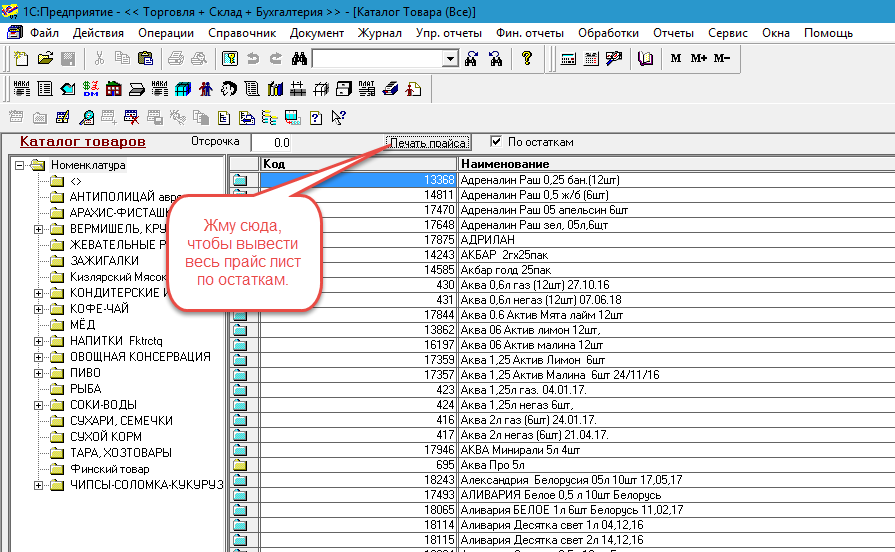
Task: Select row АДРИЛАН with code 17875
Action: [562, 240]
